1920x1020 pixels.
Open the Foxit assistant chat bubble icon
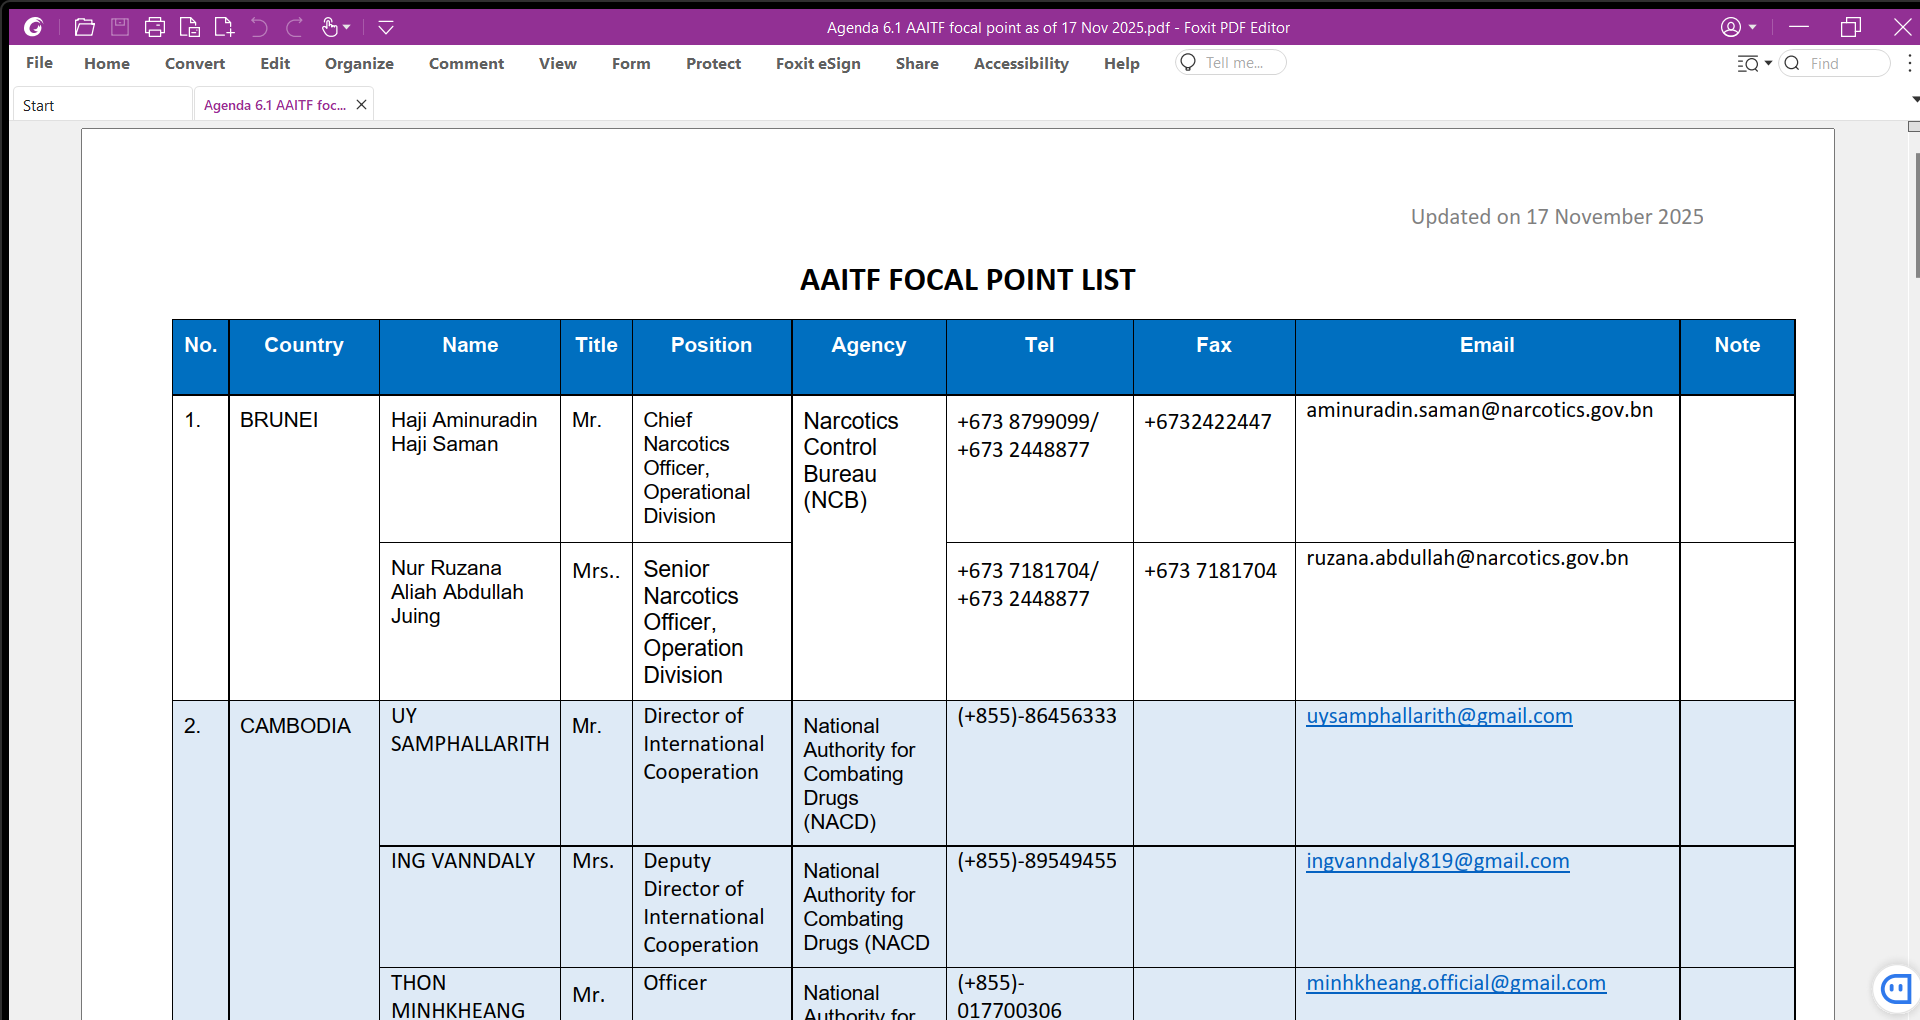tap(1895, 989)
